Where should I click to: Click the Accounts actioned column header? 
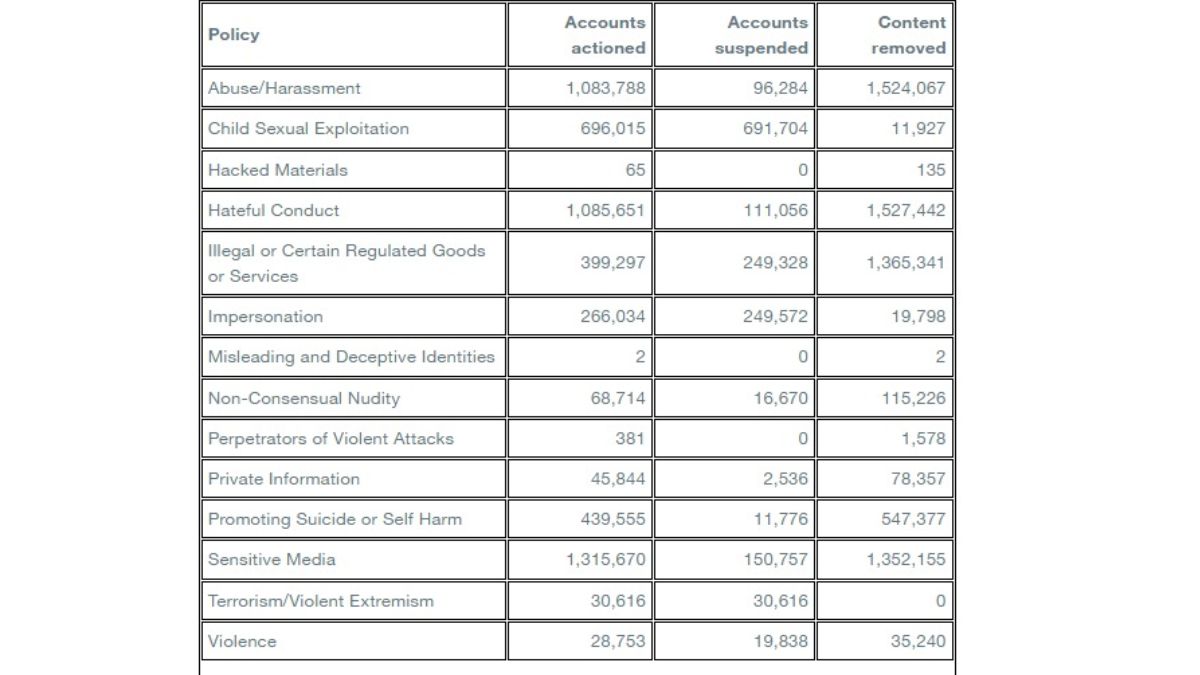click(605, 35)
